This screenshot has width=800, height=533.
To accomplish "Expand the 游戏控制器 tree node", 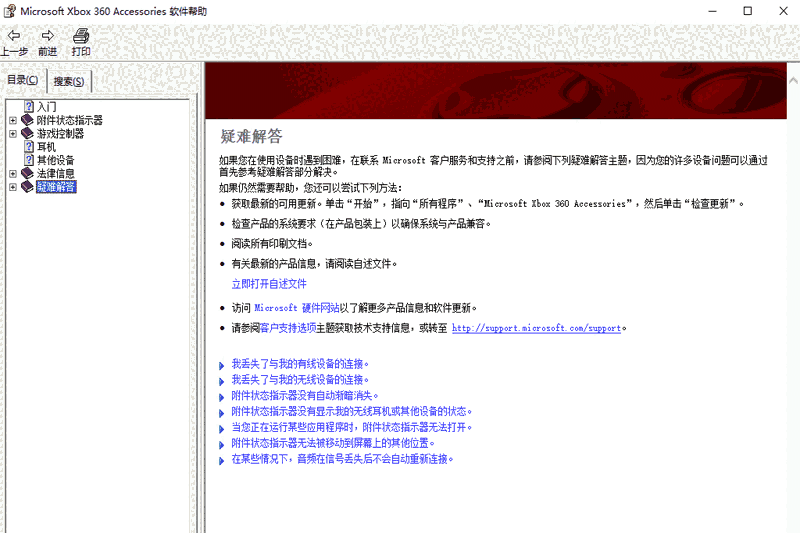I will coord(13,134).
